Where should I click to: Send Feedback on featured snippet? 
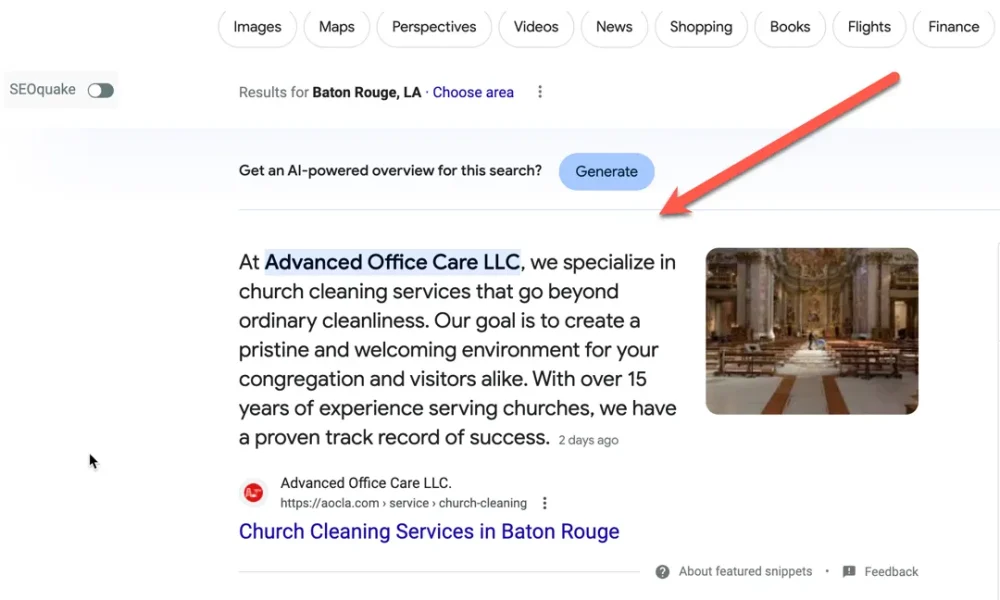pyautogui.click(x=891, y=572)
